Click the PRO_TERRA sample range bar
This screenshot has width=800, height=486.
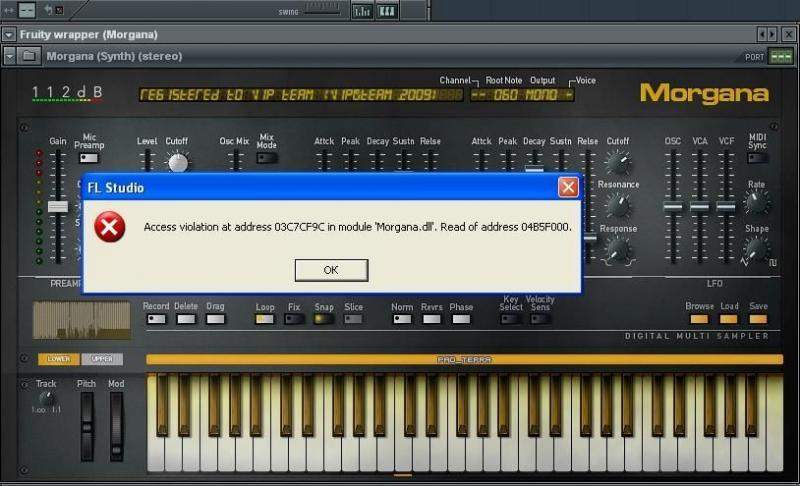coord(464,360)
